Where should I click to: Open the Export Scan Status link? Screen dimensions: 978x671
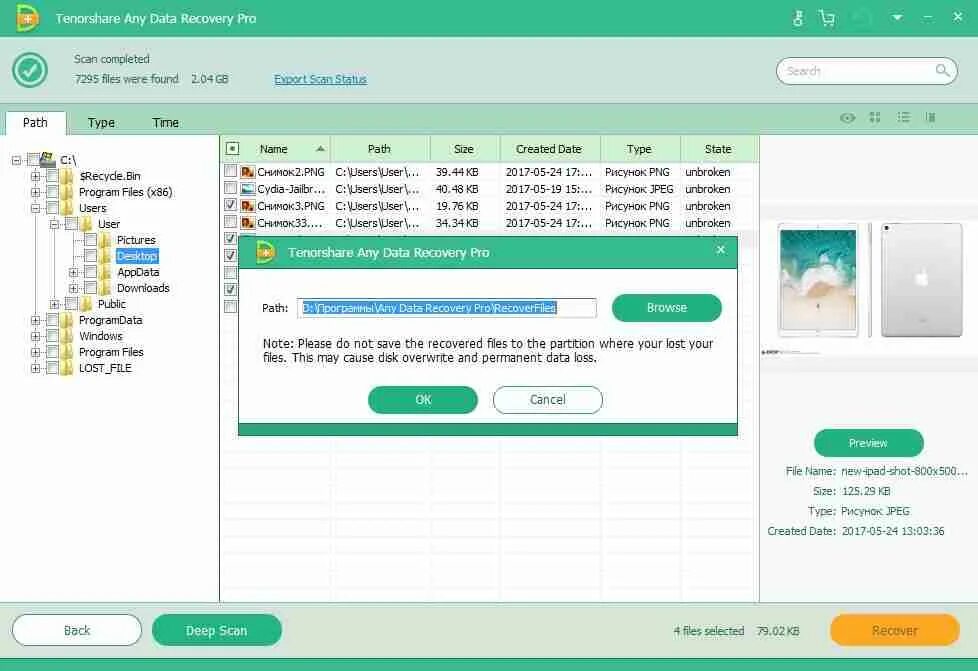pos(320,79)
